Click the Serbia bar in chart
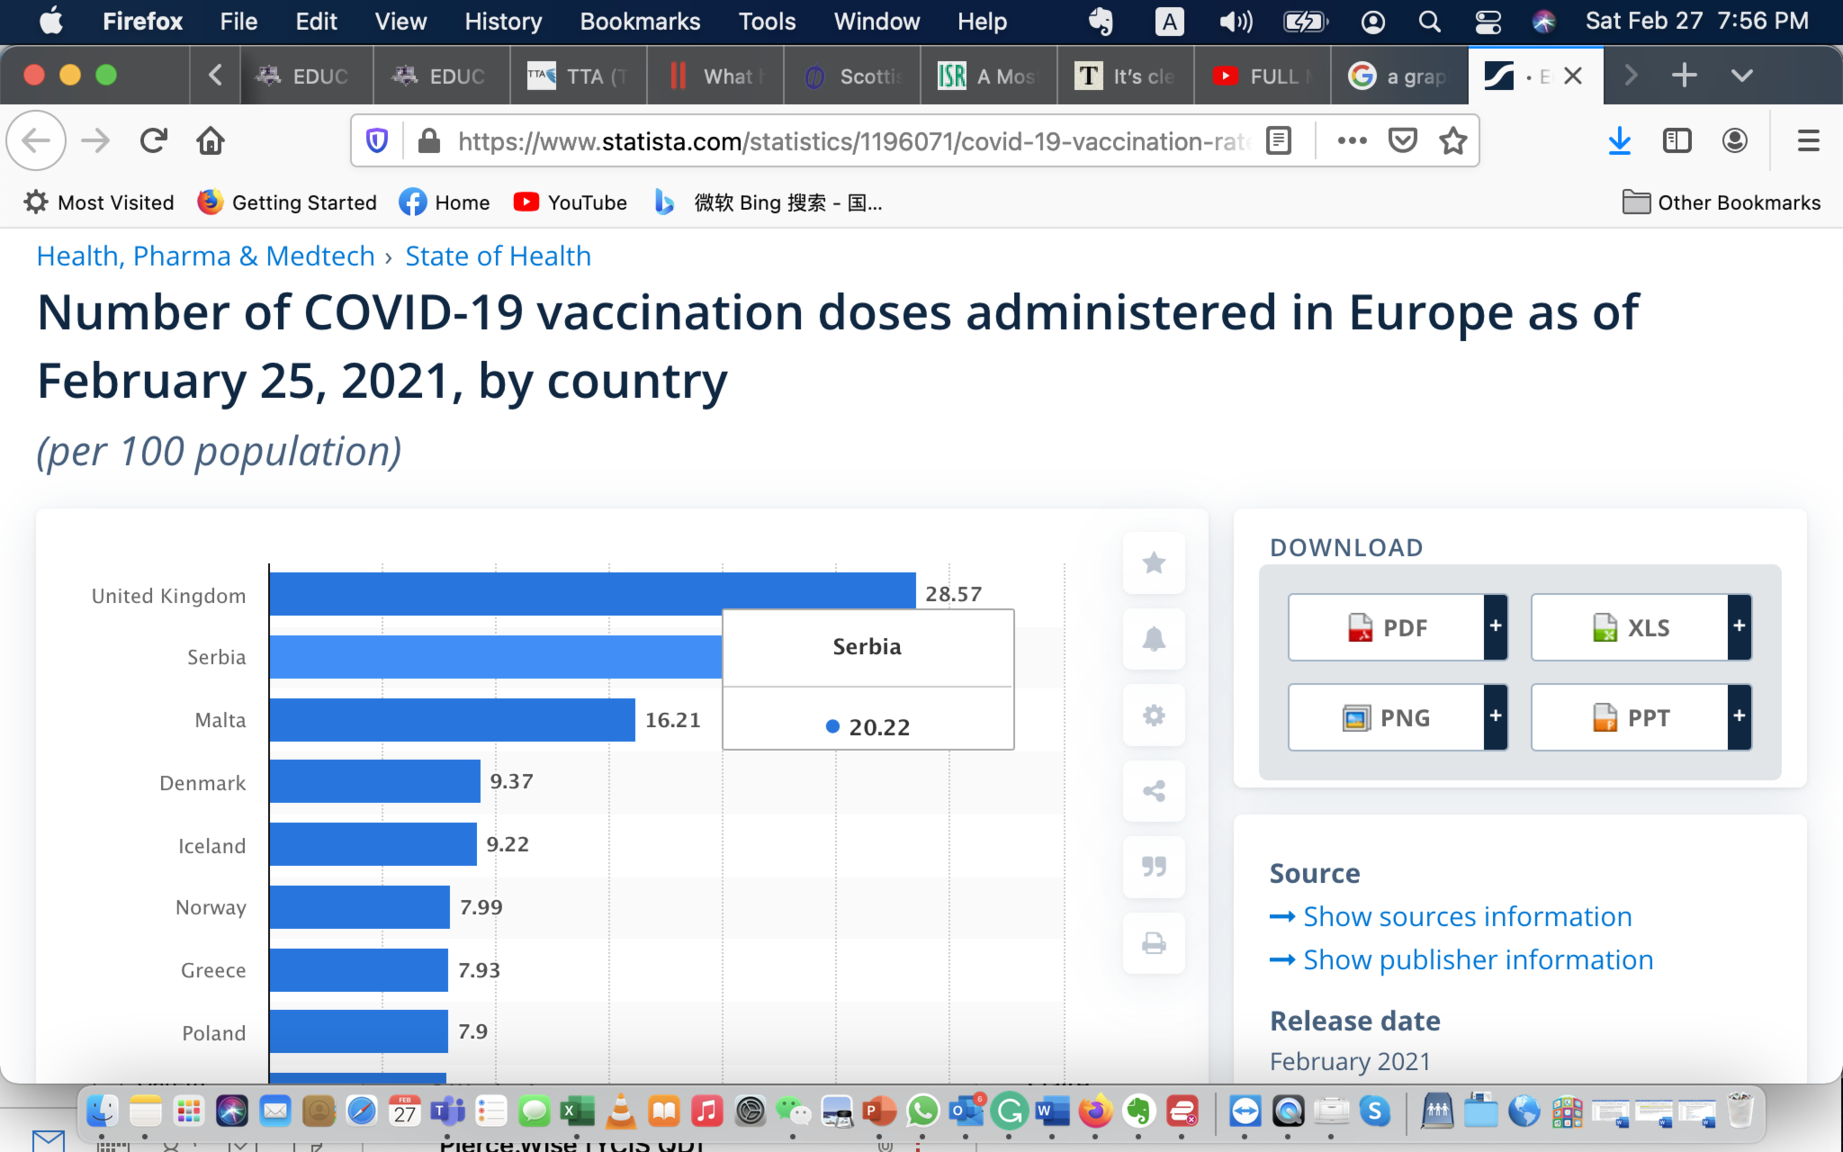 495,657
